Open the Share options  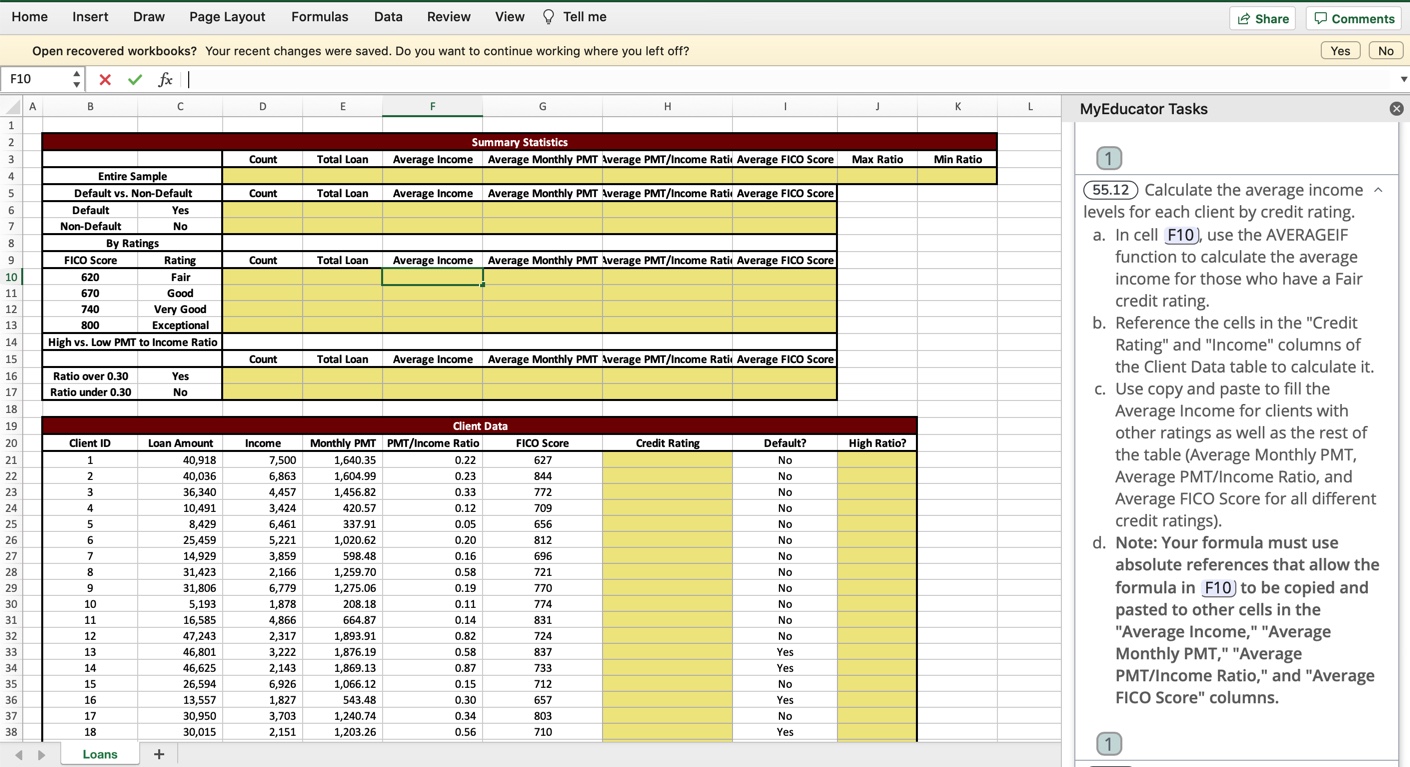click(x=1262, y=17)
